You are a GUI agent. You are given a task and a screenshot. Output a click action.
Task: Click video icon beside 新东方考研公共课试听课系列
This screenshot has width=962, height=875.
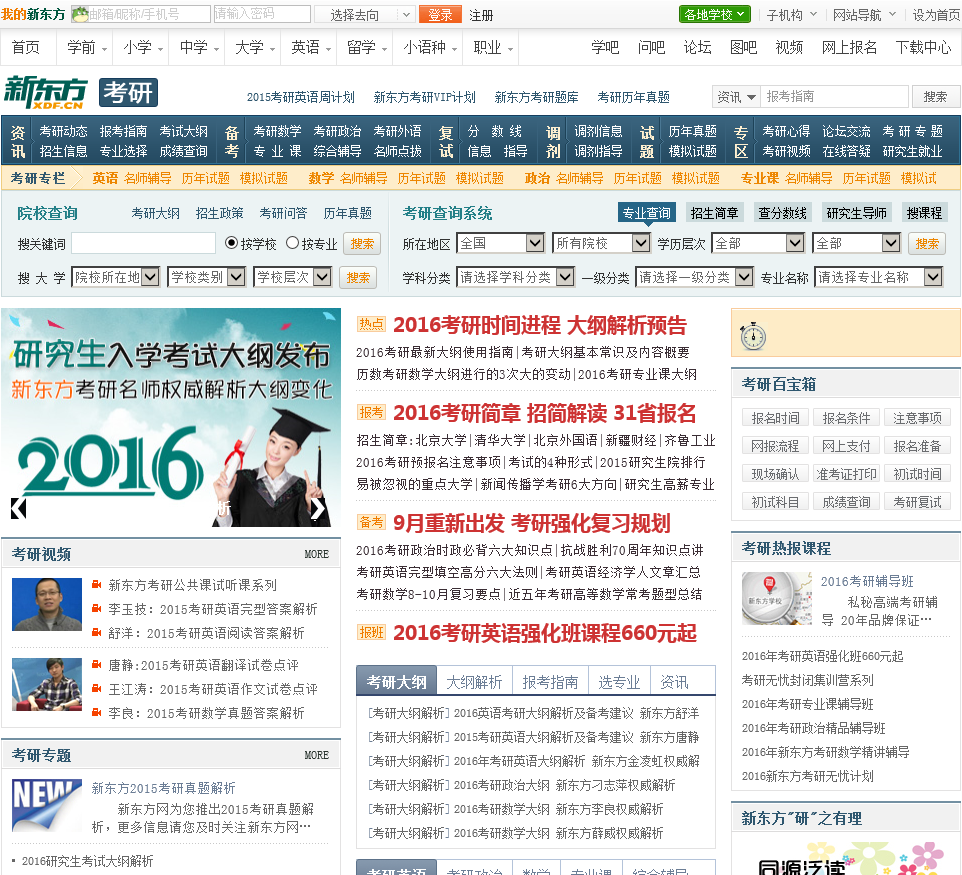pyautogui.click(x=96, y=585)
